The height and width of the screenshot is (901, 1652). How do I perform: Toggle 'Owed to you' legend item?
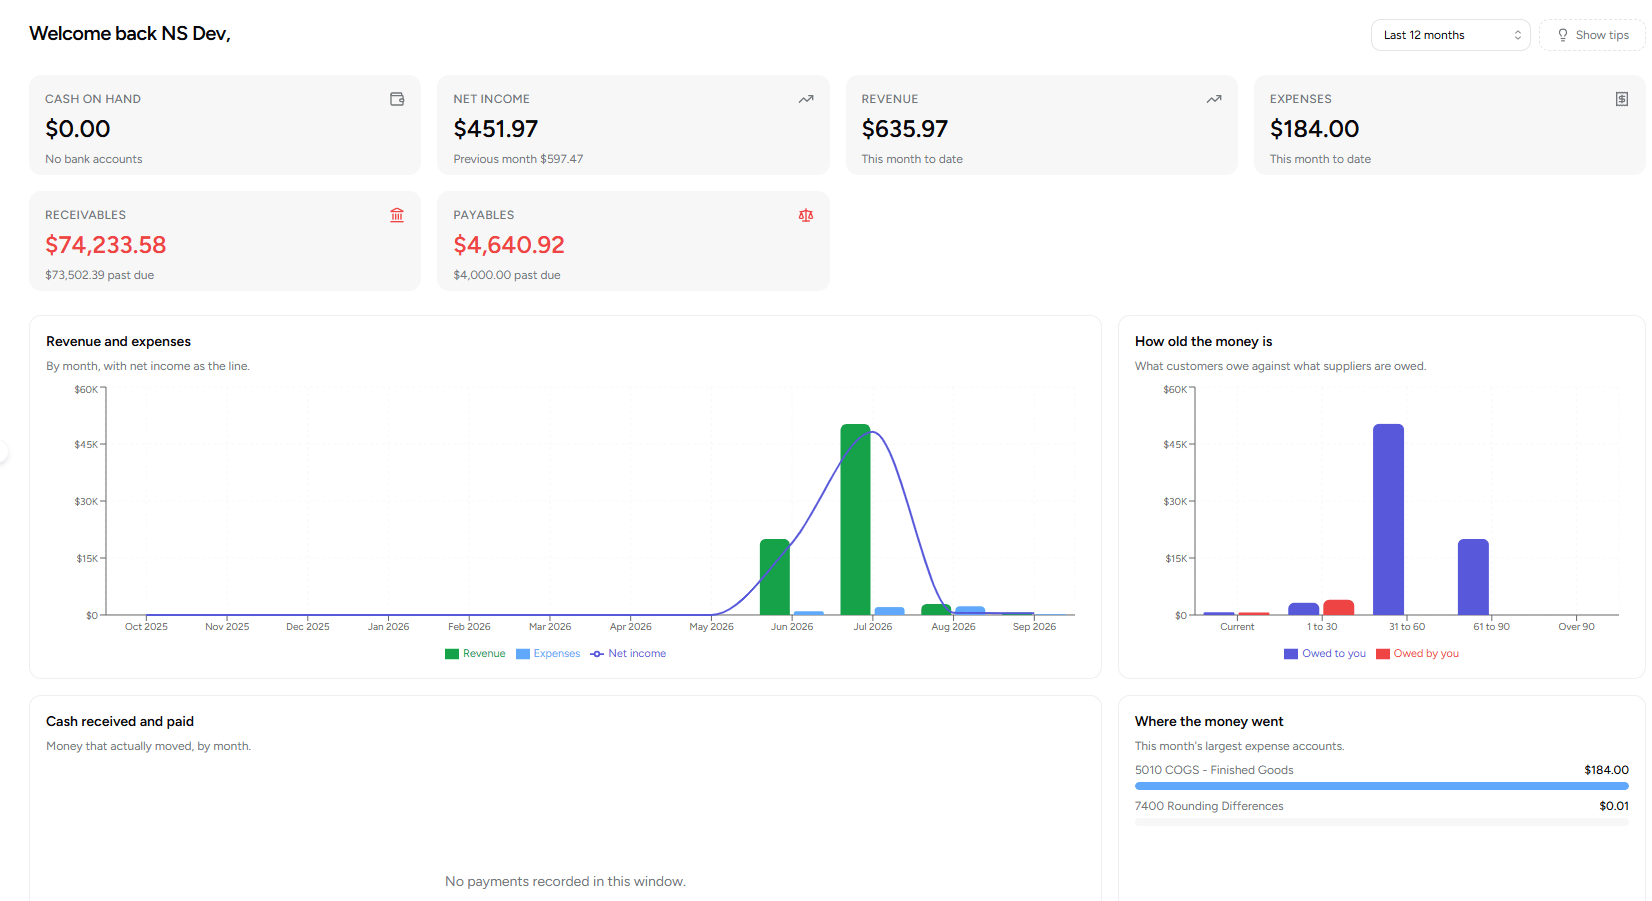(x=1325, y=654)
